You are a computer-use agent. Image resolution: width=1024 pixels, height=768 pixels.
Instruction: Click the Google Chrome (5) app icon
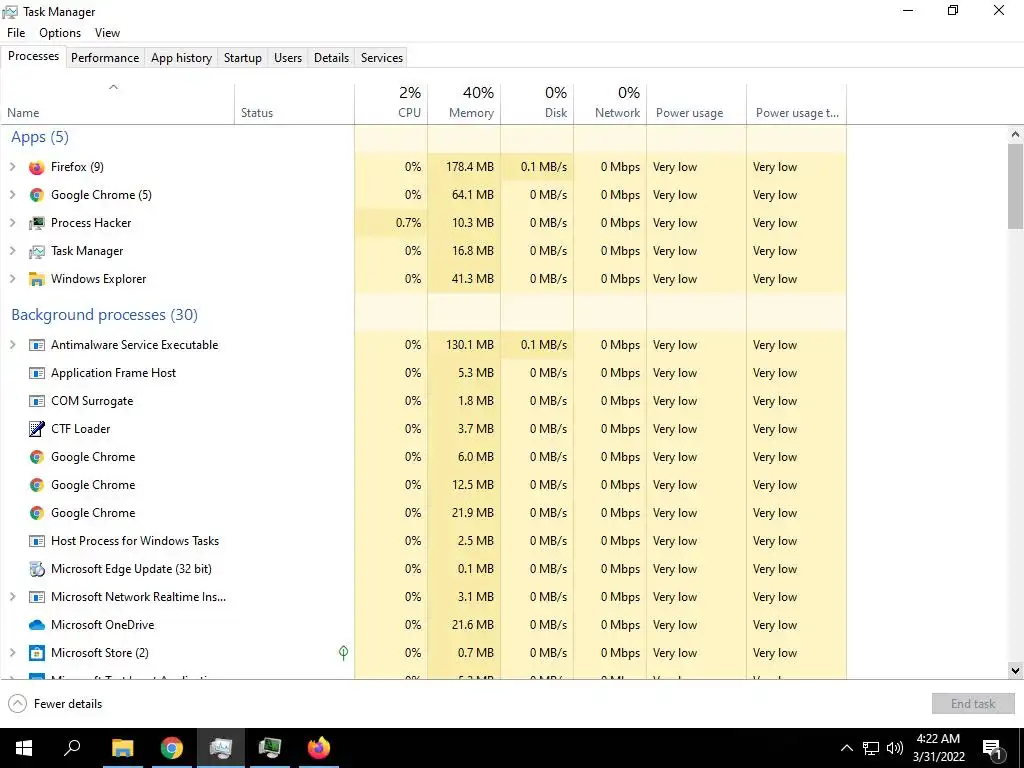click(x=37, y=195)
